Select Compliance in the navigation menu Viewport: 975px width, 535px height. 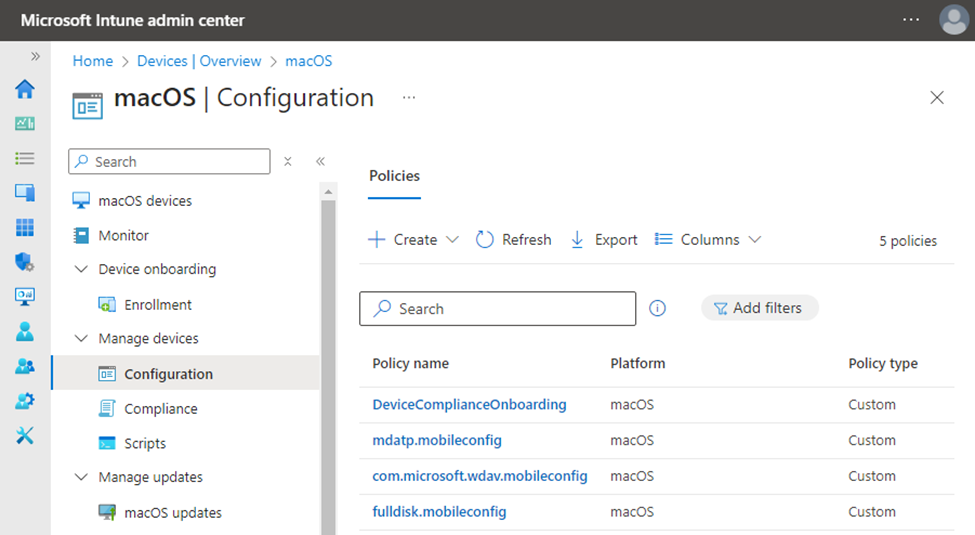(160, 409)
